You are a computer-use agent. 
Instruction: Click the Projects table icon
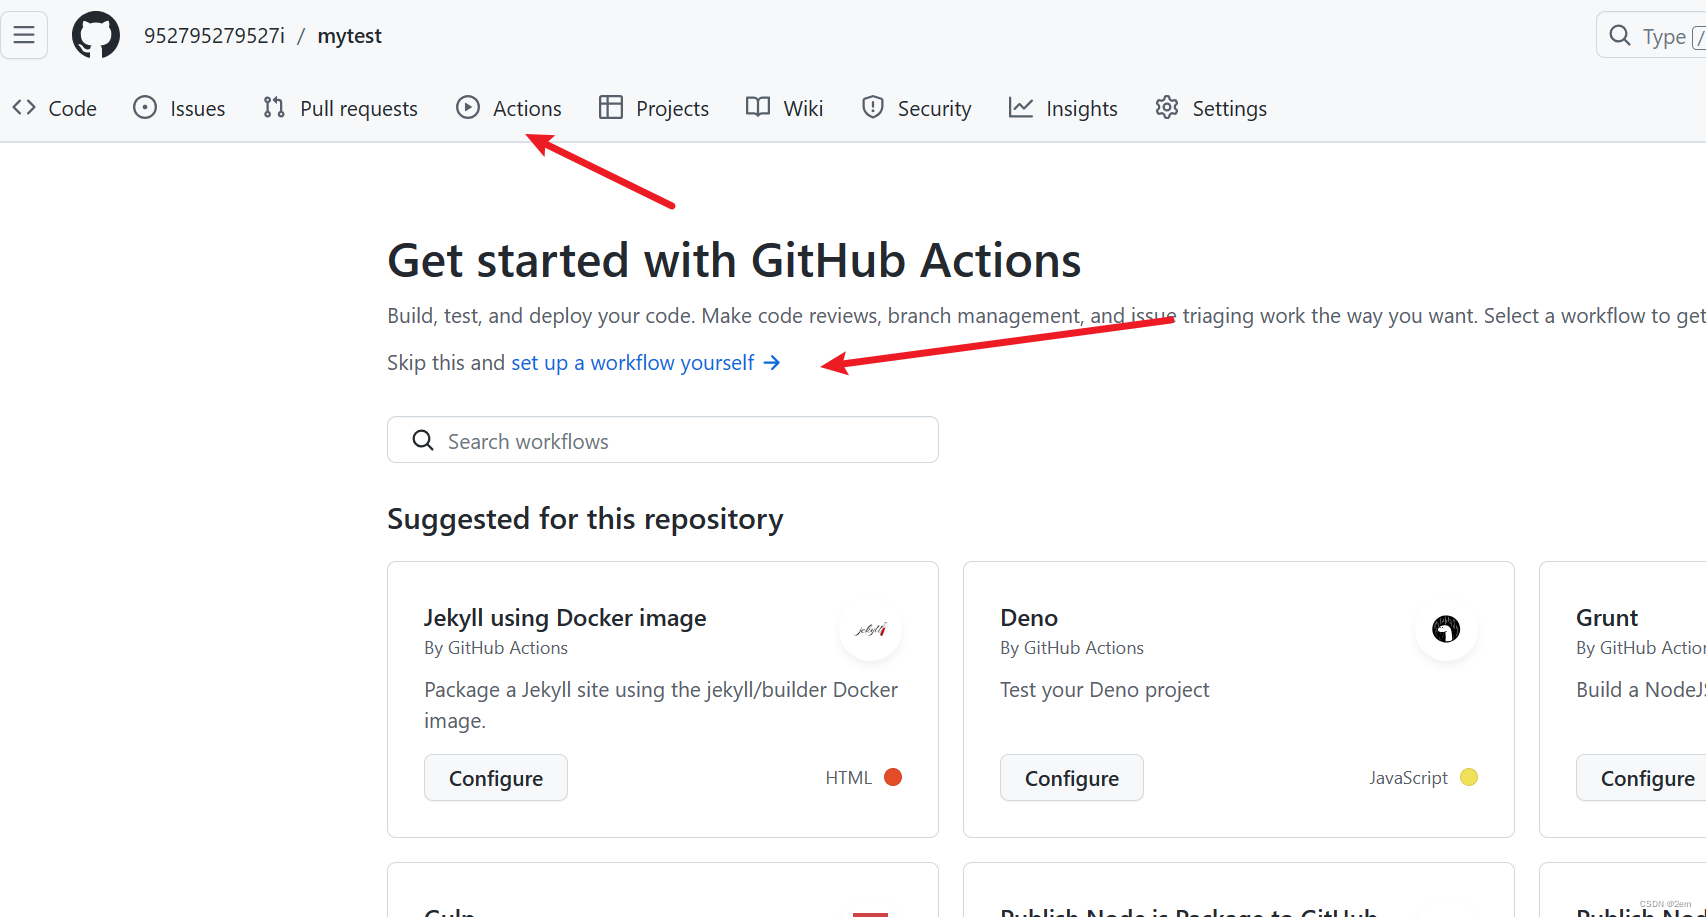pyautogui.click(x=611, y=108)
